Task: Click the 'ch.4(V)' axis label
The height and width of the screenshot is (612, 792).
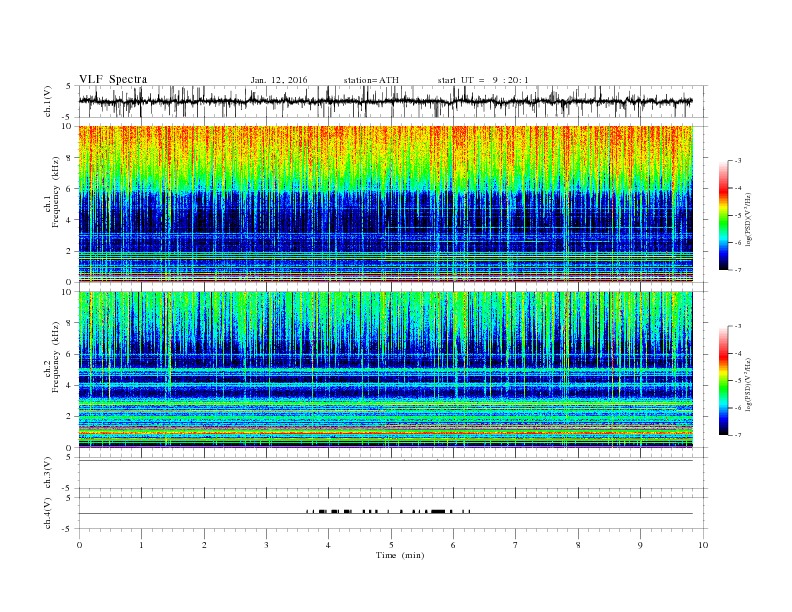Action: [x=48, y=513]
